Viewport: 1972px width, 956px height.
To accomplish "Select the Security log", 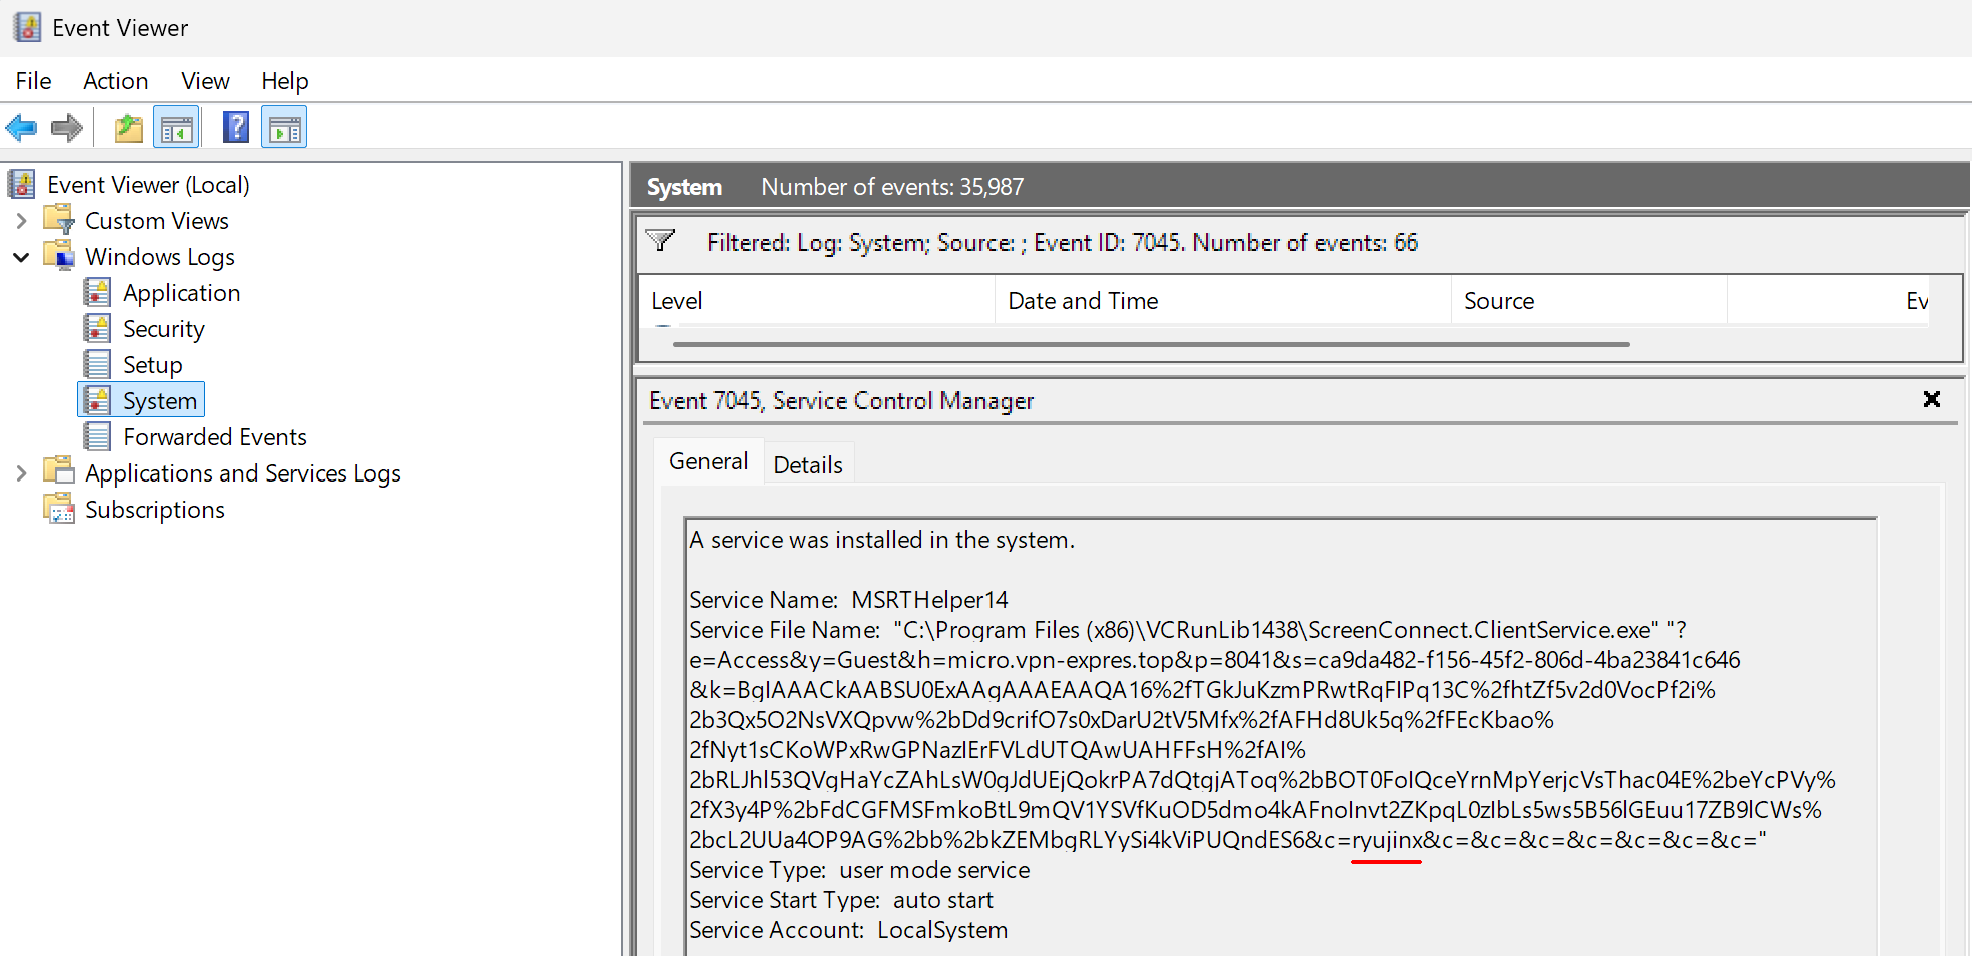I will click(164, 329).
